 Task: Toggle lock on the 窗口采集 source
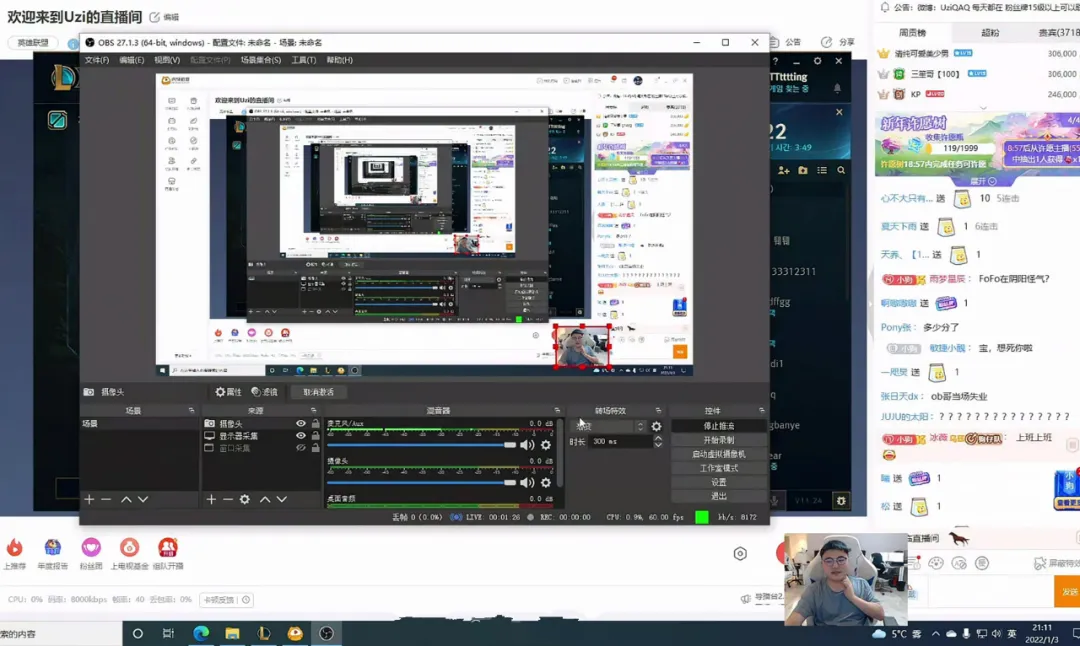[315, 448]
